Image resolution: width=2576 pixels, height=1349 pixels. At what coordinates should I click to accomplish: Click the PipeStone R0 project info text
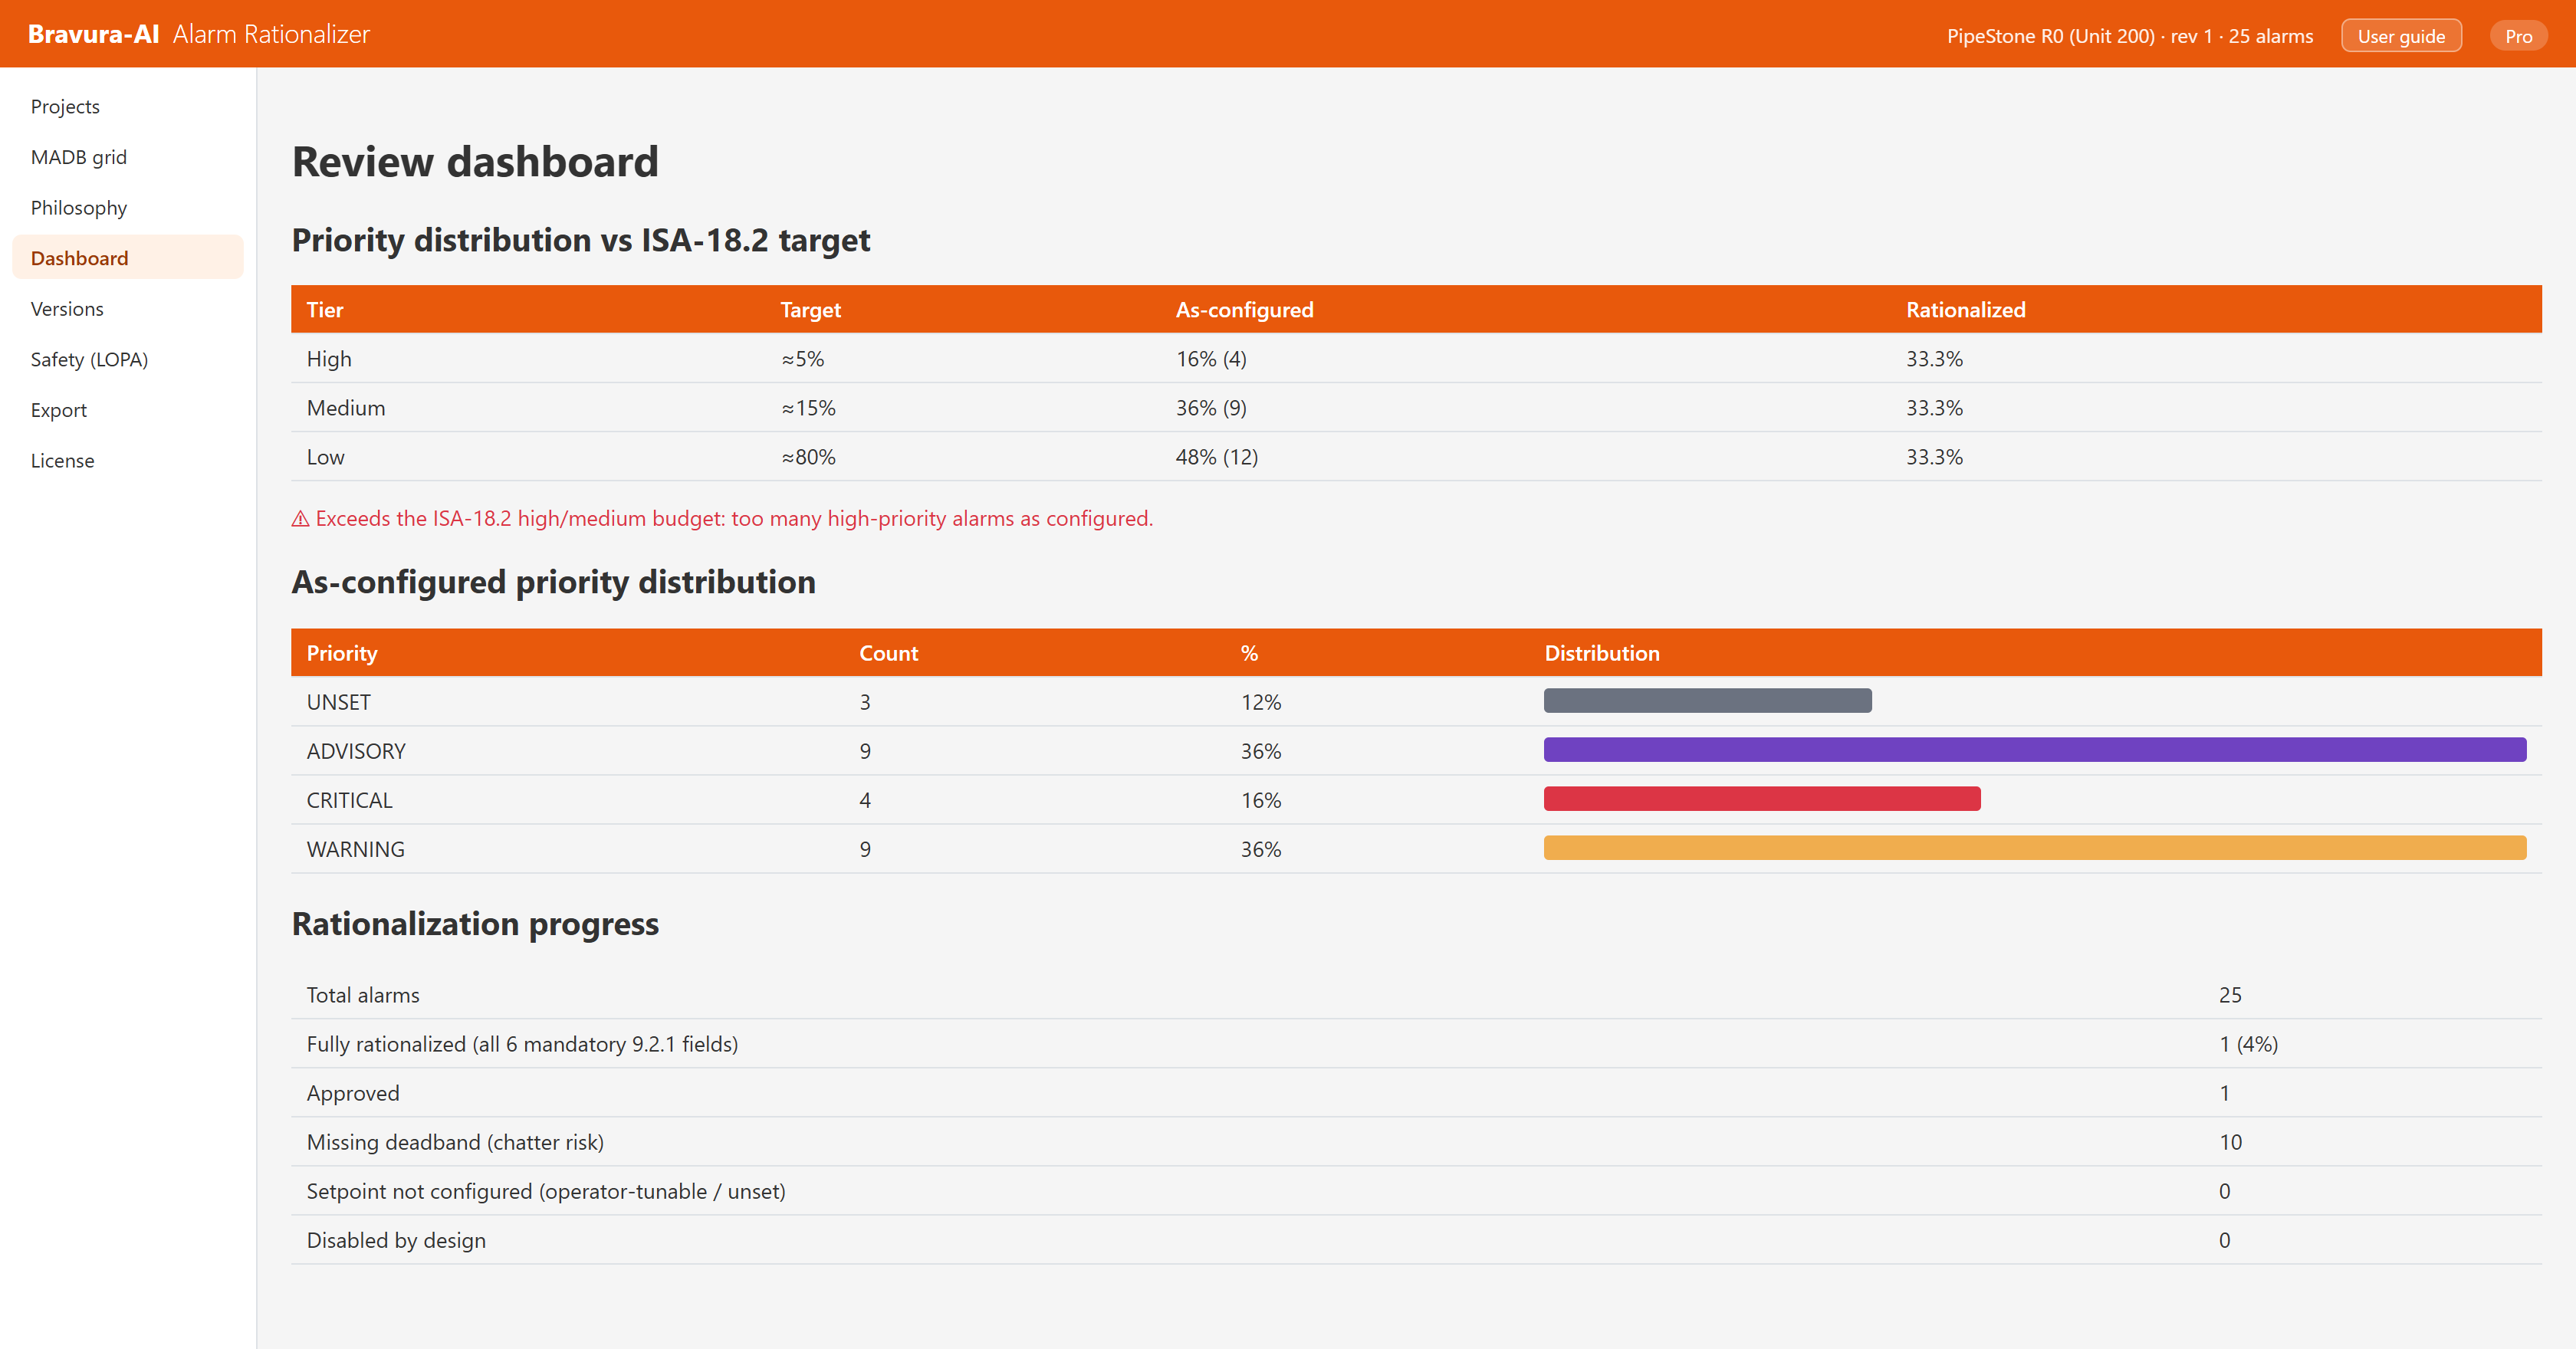(x=2129, y=36)
